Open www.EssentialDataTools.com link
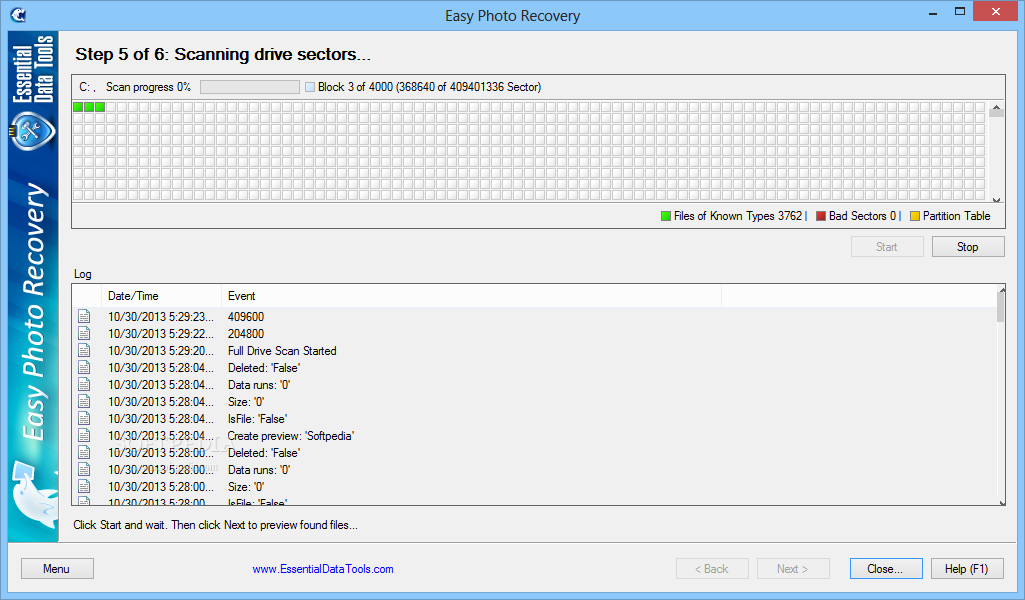 (x=323, y=569)
